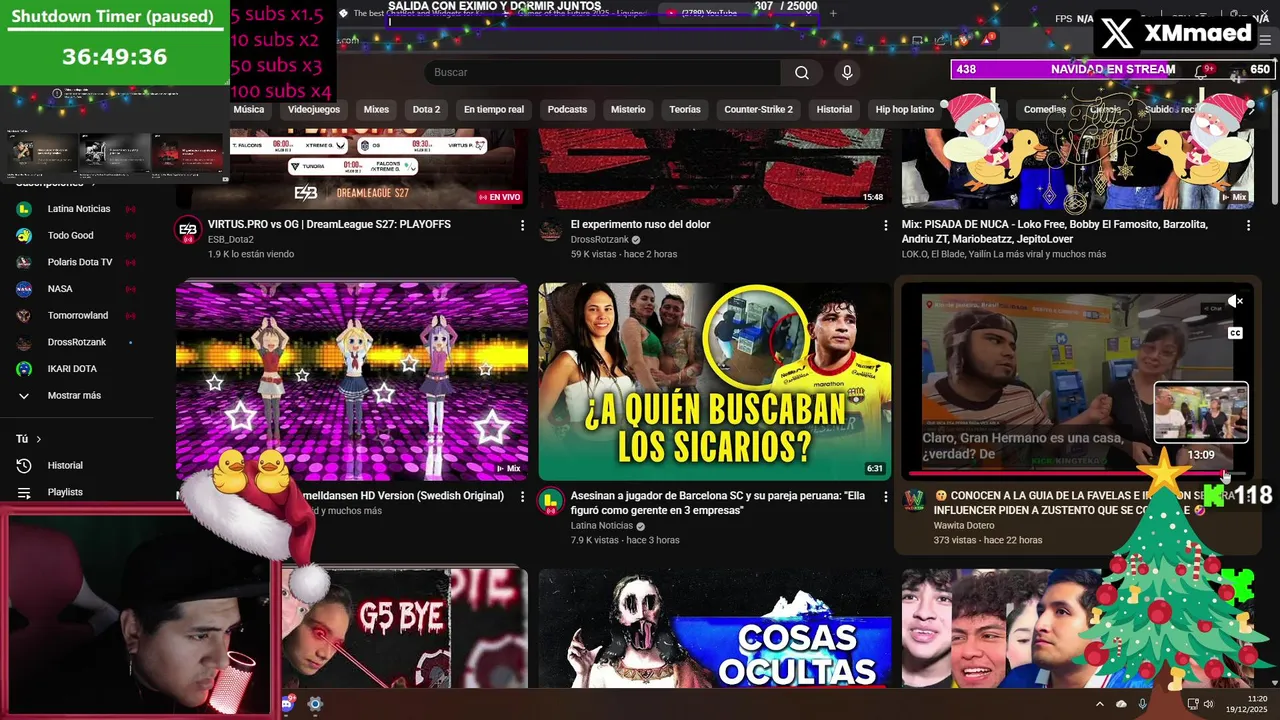Screen dimensions: 1280x720
Task: Select the Mixes filter chip
Action: click(x=376, y=109)
